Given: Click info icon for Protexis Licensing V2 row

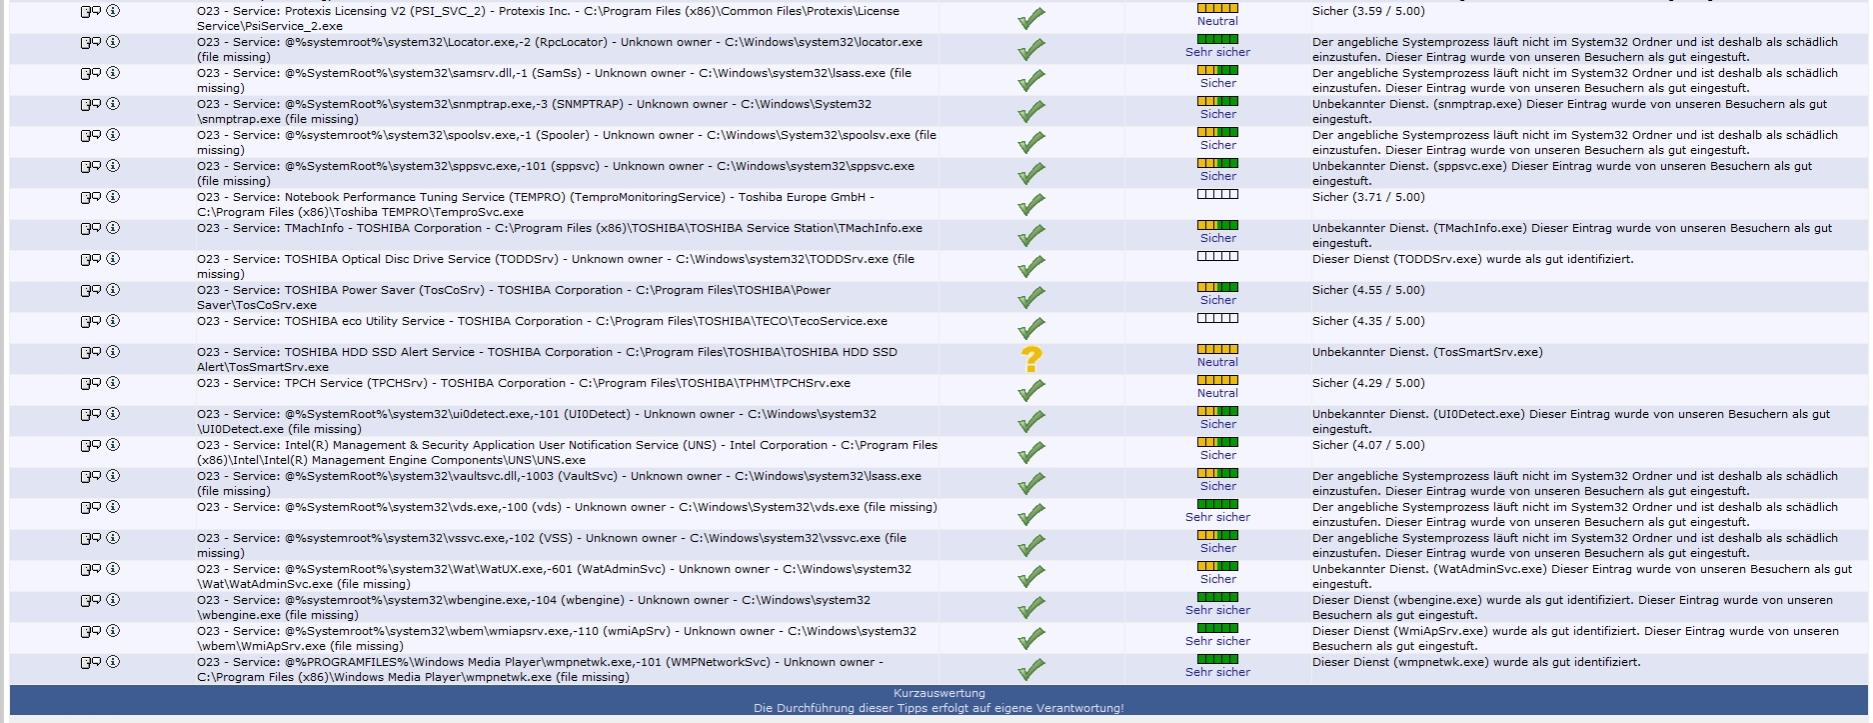Looking at the screenshot, I should (113, 11).
